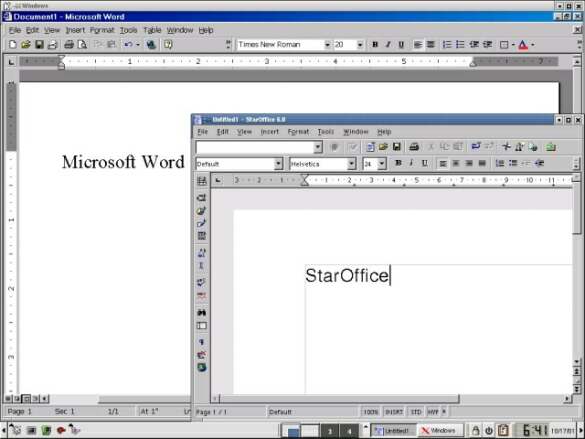
Task: Open the Window menu in StarOffice
Action: [356, 132]
